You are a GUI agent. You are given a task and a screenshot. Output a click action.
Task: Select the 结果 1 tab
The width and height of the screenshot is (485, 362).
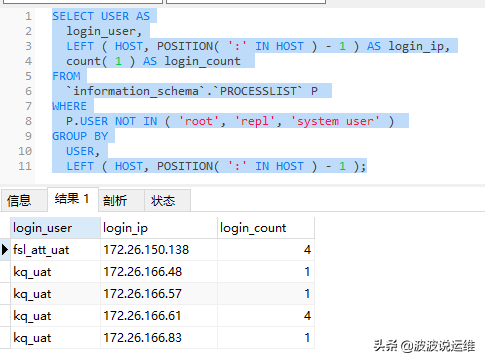click(x=73, y=199)
